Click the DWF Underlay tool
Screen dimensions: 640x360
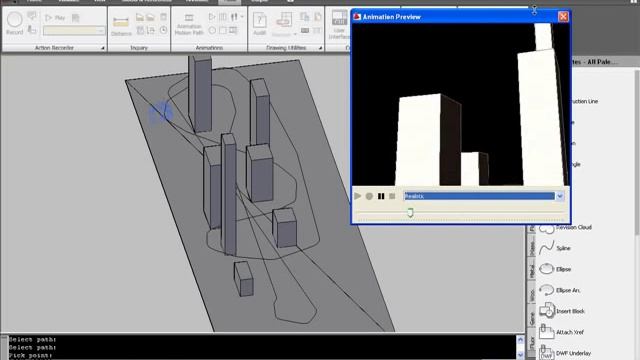click(565, 353)
